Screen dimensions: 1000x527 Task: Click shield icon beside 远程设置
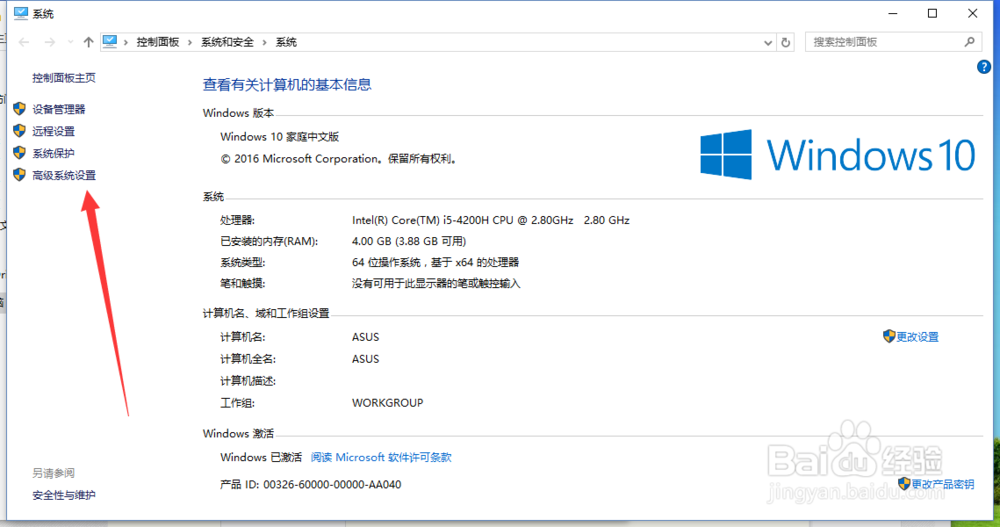[x=19, y=131]
